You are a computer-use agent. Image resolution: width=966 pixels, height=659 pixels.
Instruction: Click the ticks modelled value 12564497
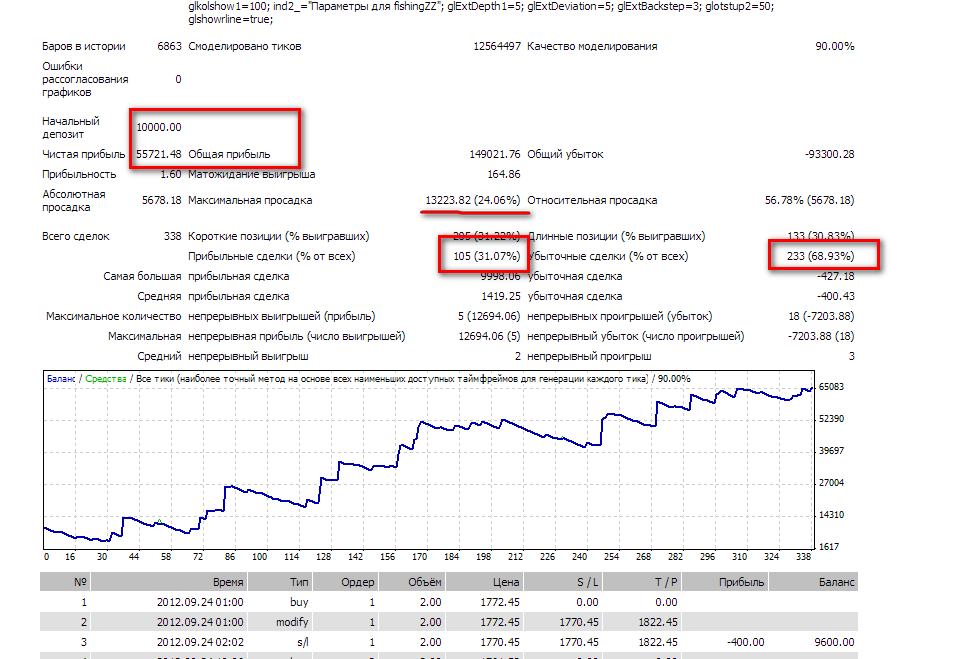[497, 46]
